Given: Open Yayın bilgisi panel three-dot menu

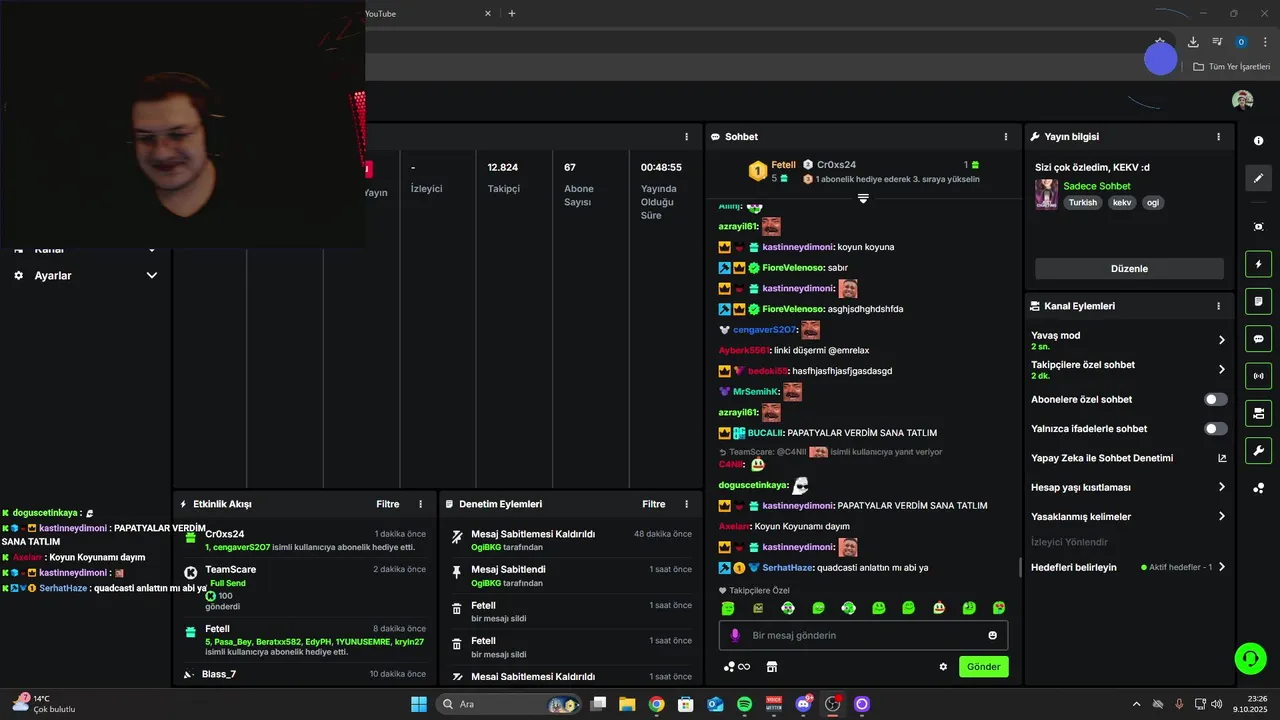Looking at the screenshot, I should coord(1218,137).
